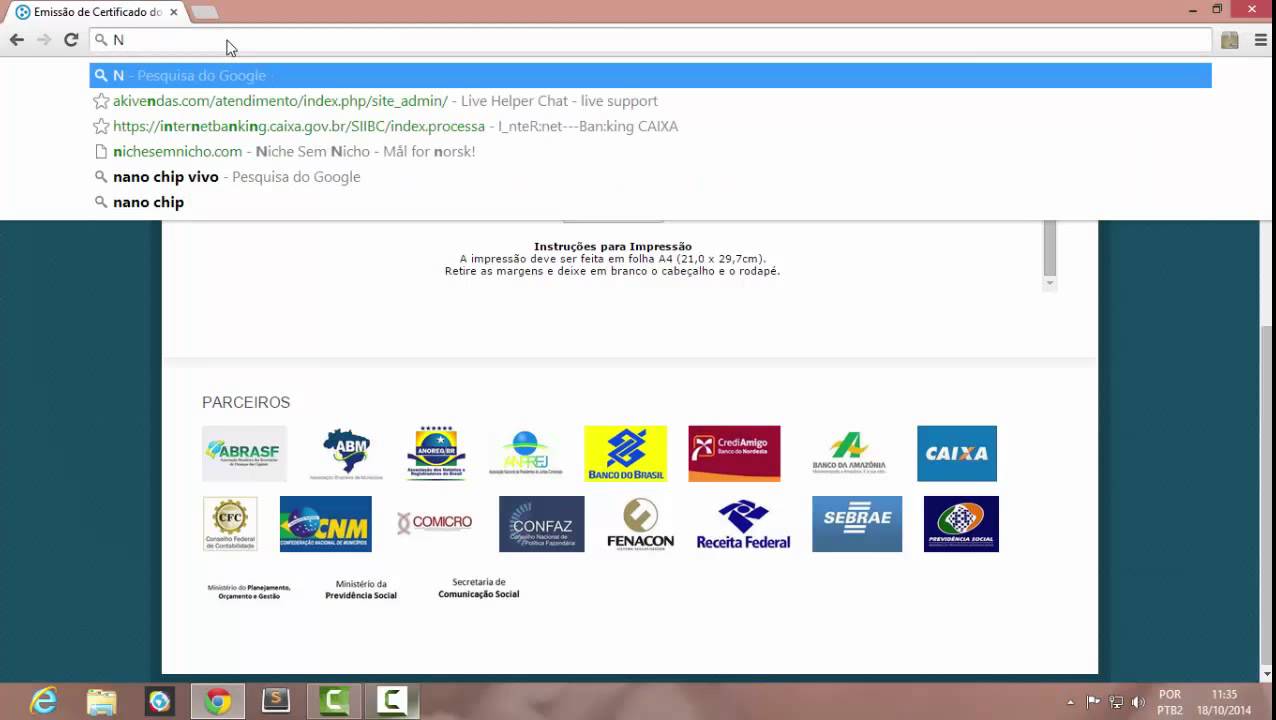This screenshot has height=720, width=1276.
Task: Click the CFC Conselho Federal logo
Action: click(230, 524)
